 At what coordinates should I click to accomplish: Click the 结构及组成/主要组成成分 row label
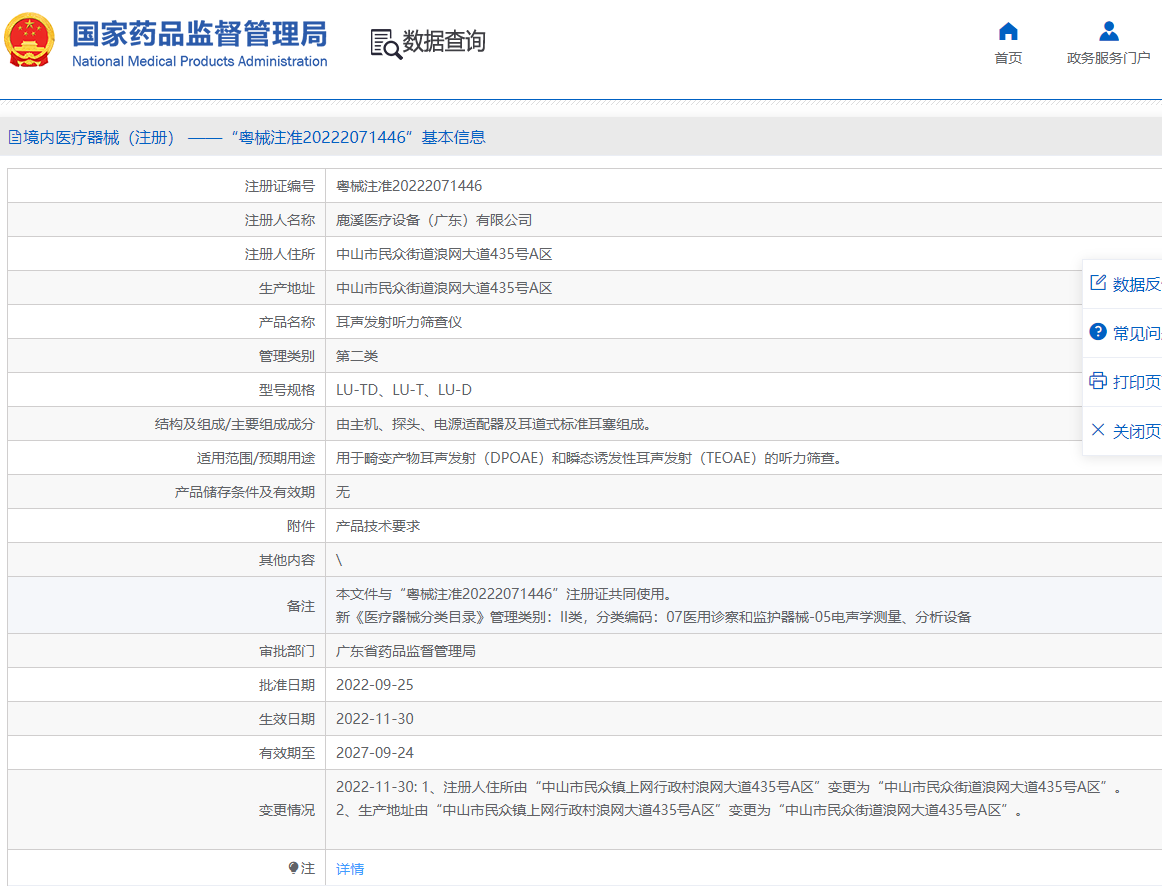(x=234, y=424)
